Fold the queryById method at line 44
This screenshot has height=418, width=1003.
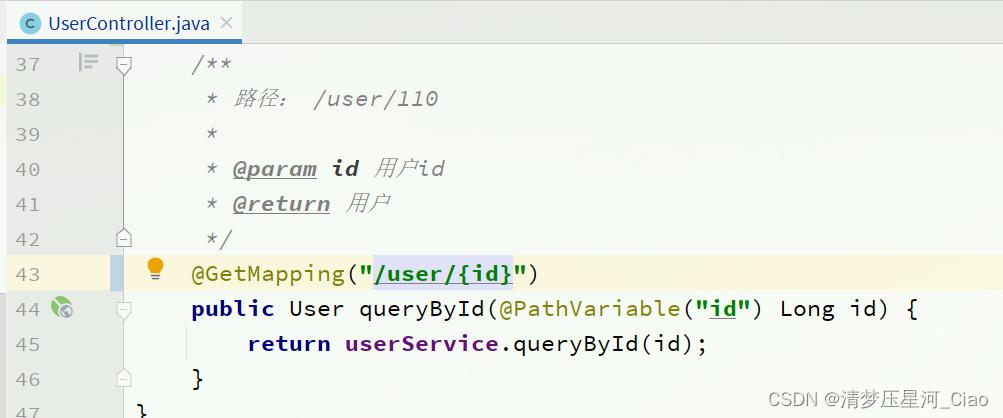click(x=124, y=310)
